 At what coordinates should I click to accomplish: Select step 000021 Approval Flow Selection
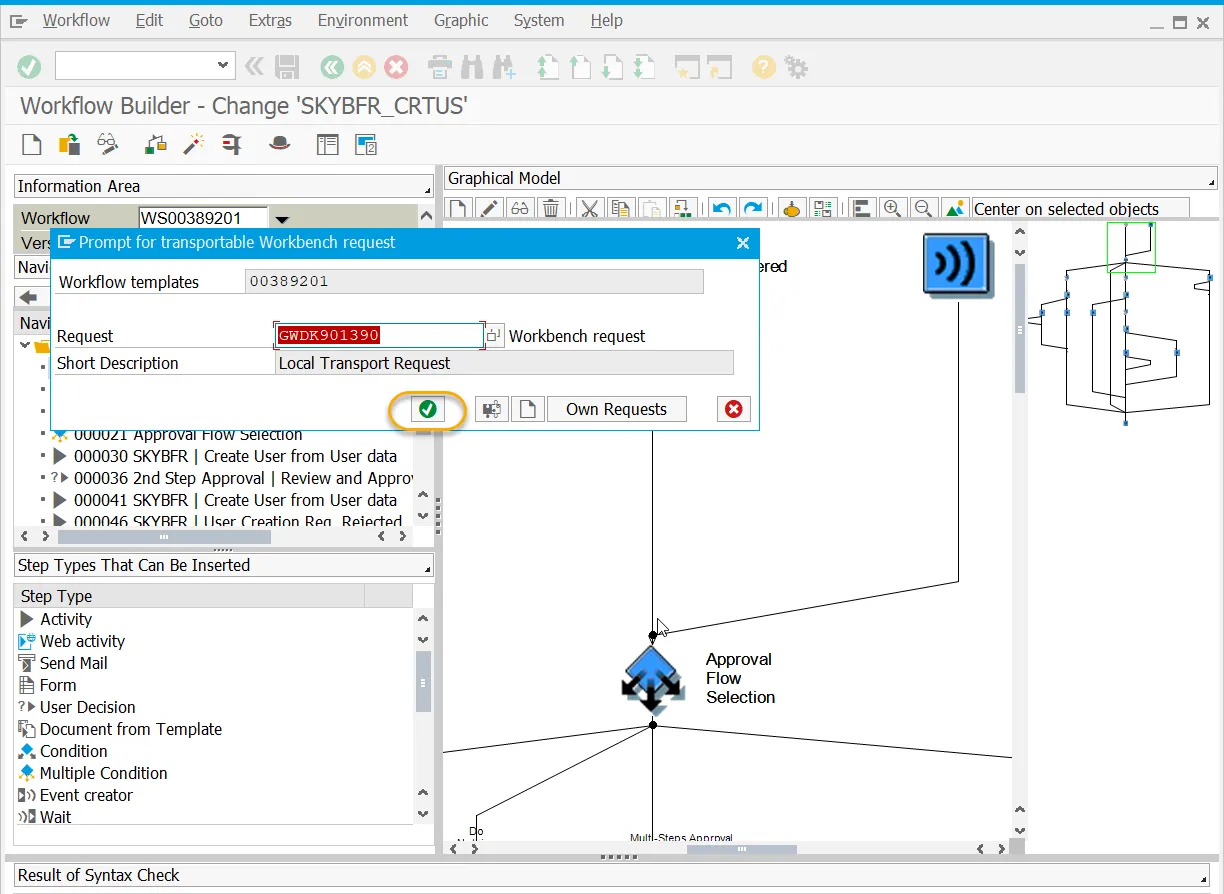coord(188,435)
